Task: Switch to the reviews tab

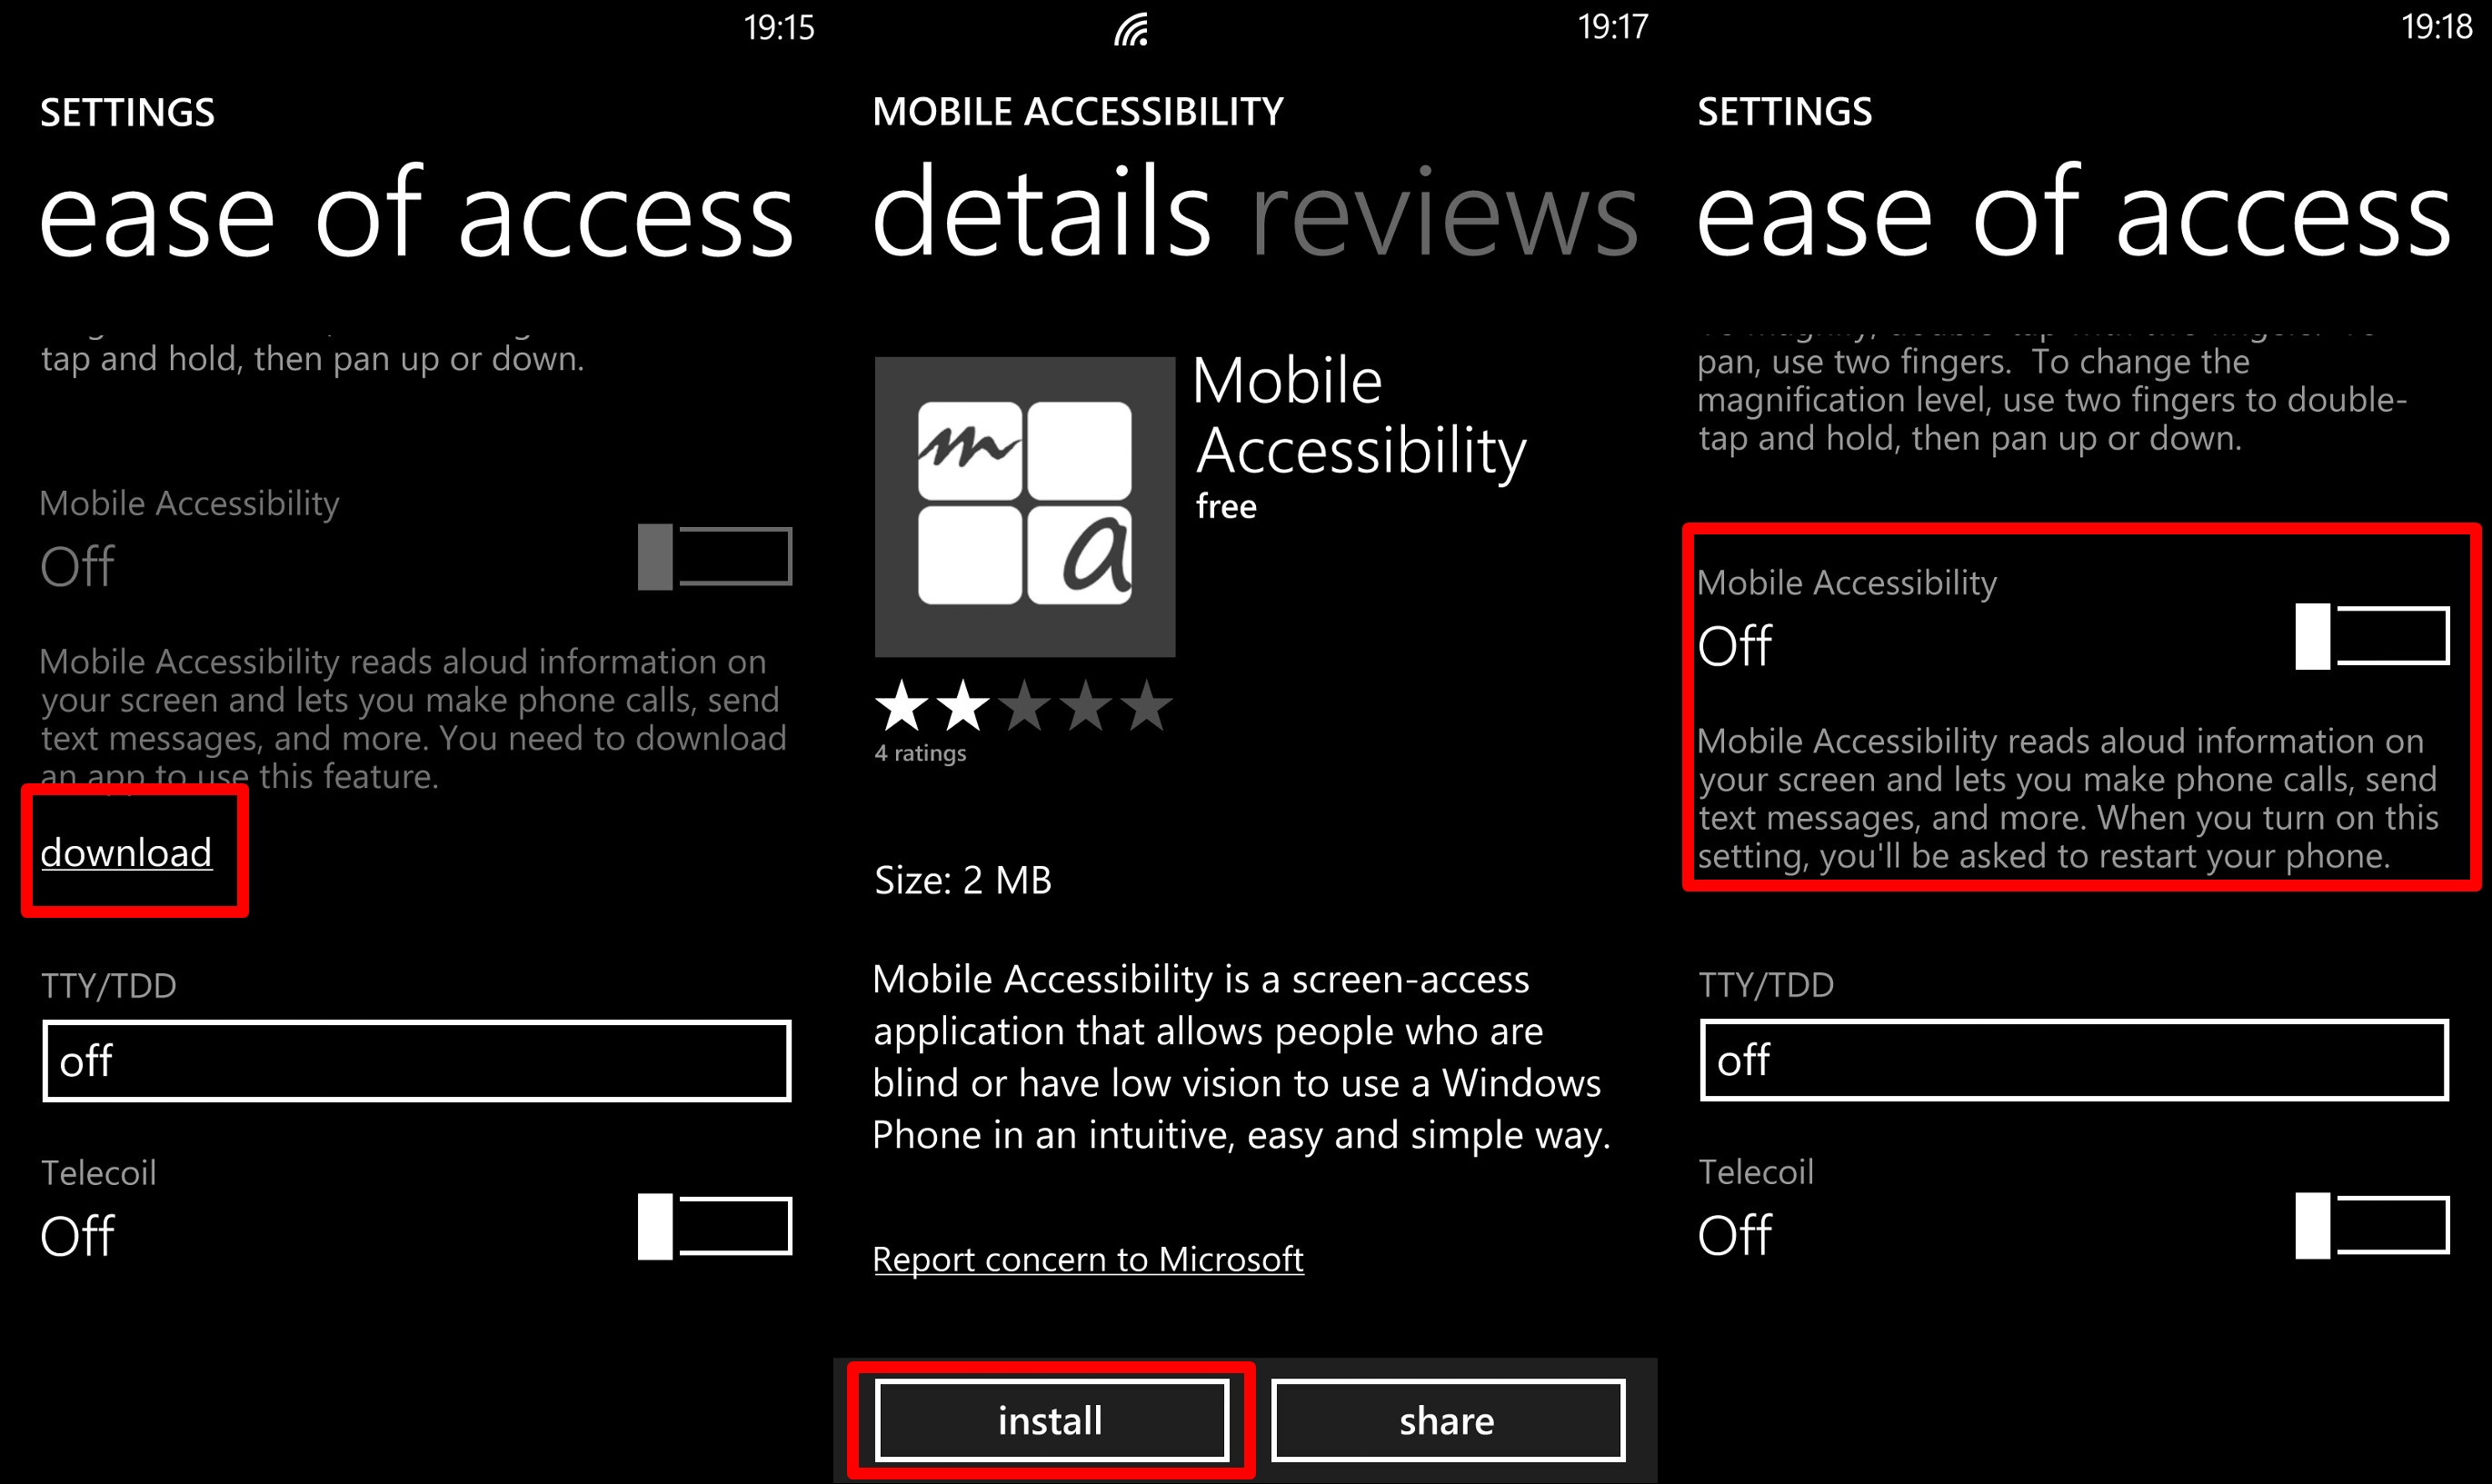Action: click(1445, 212)
